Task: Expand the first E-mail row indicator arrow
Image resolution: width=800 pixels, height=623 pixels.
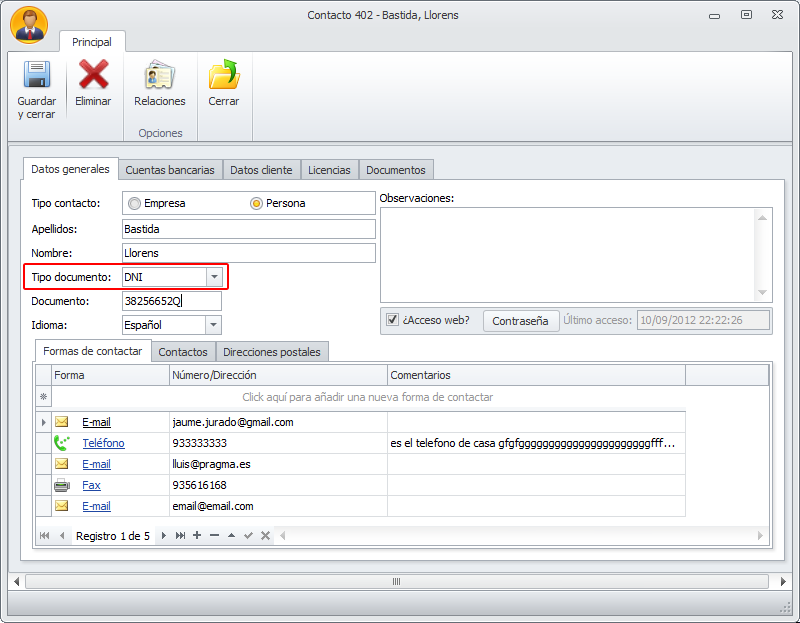Action: click(43, 422)
